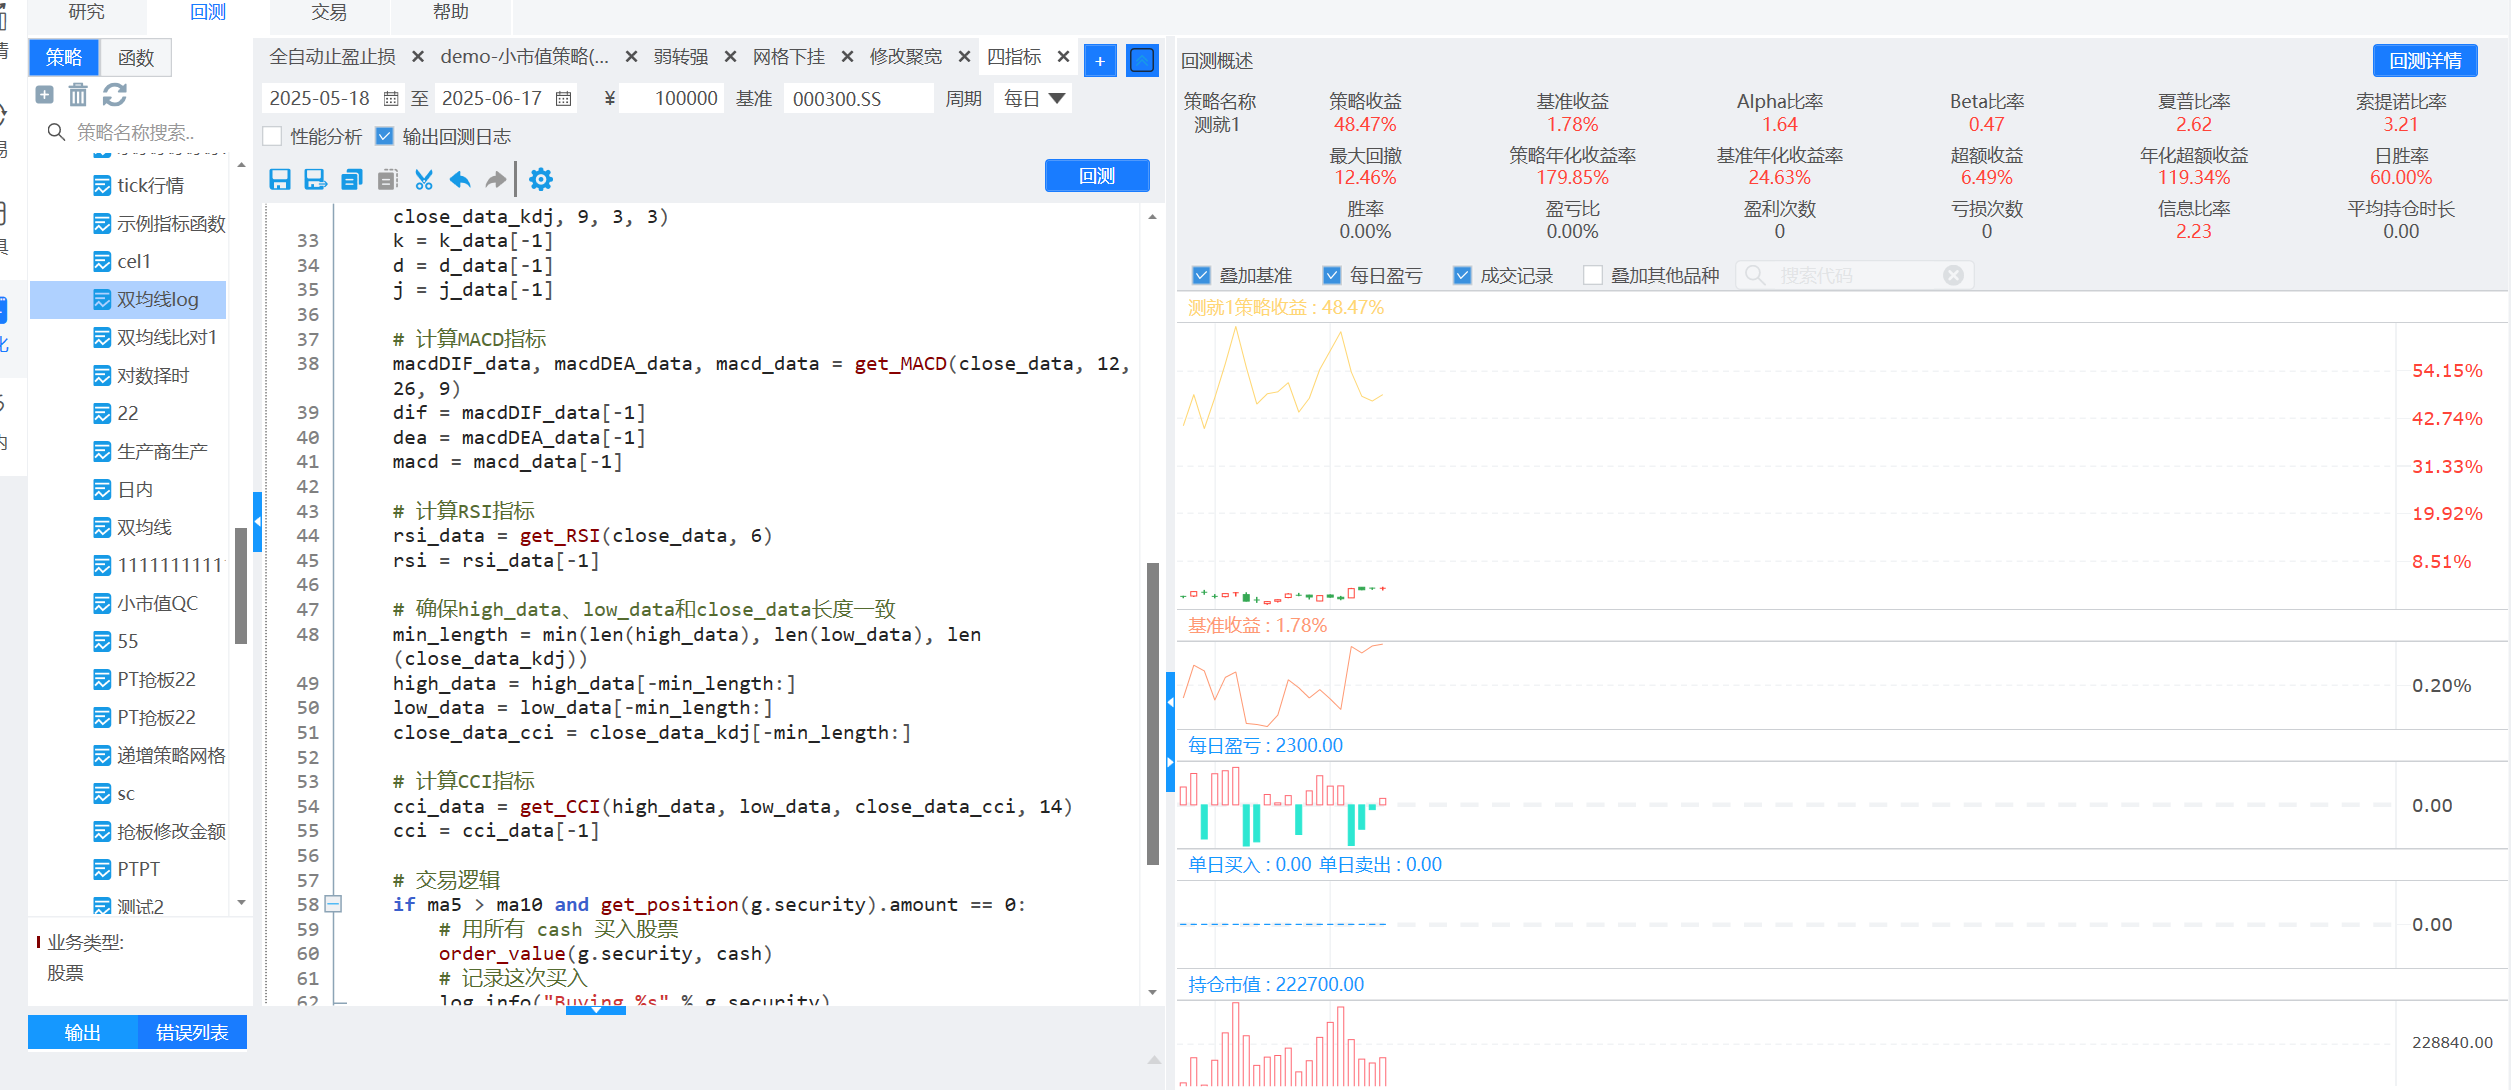Click strategy list scroll-up arrow

241,164
